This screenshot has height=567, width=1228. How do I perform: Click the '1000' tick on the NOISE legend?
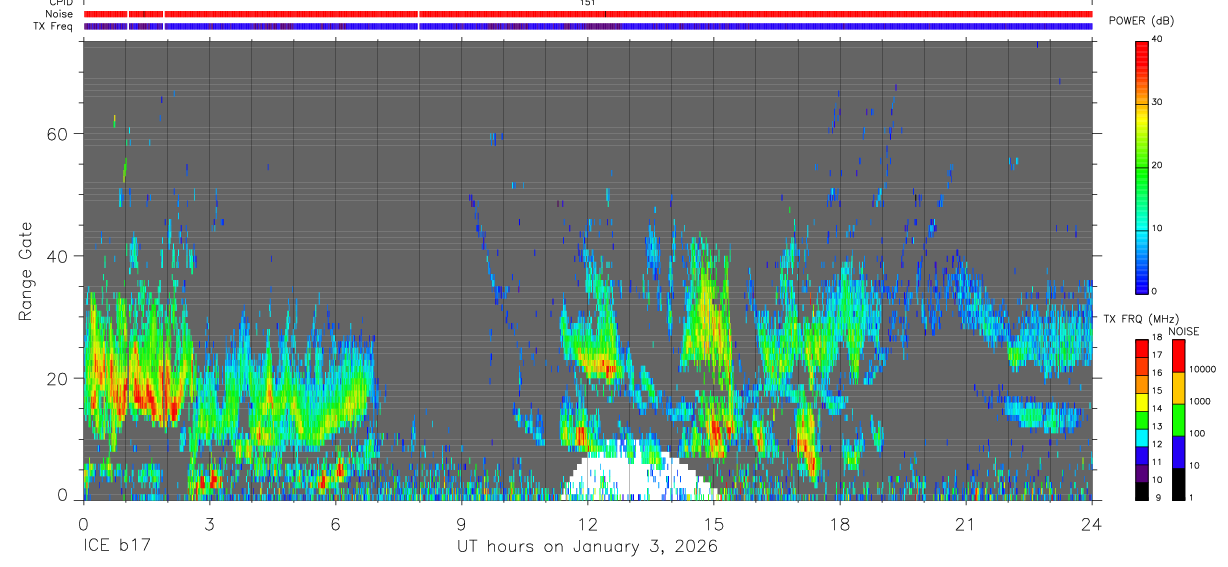(x=1199, y=401)
